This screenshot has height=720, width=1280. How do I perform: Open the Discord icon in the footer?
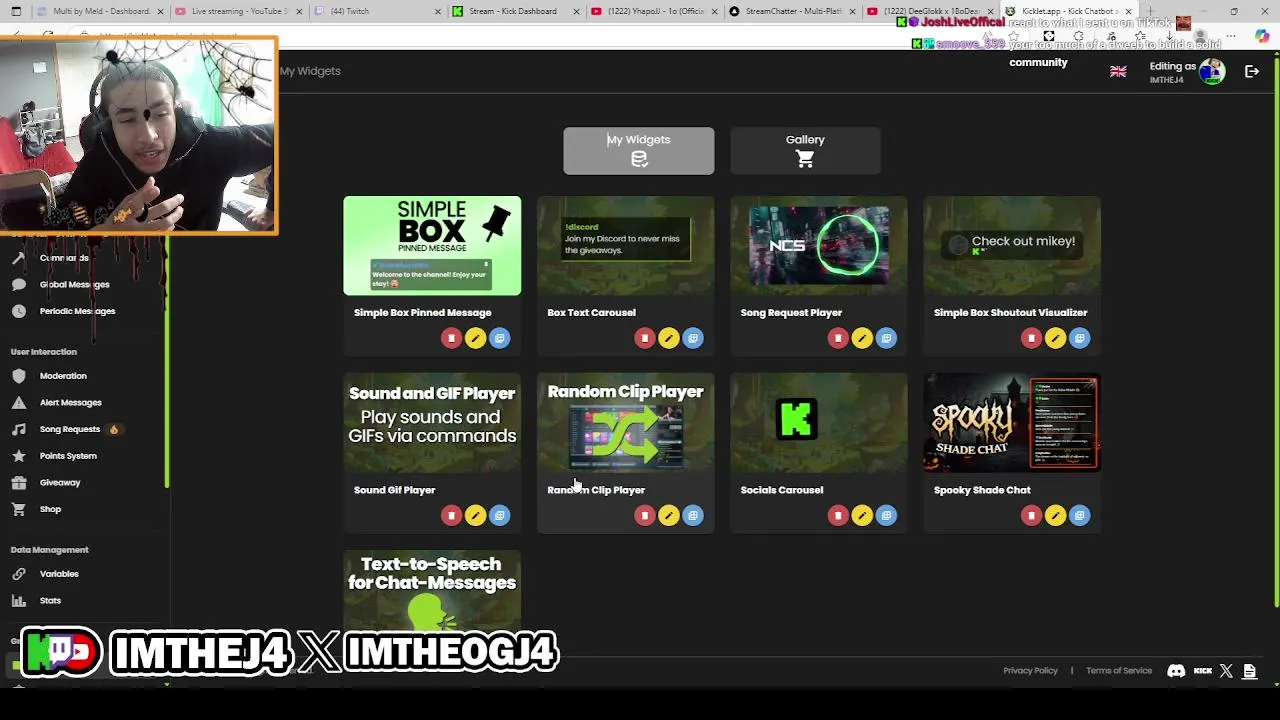point(1176,671)
